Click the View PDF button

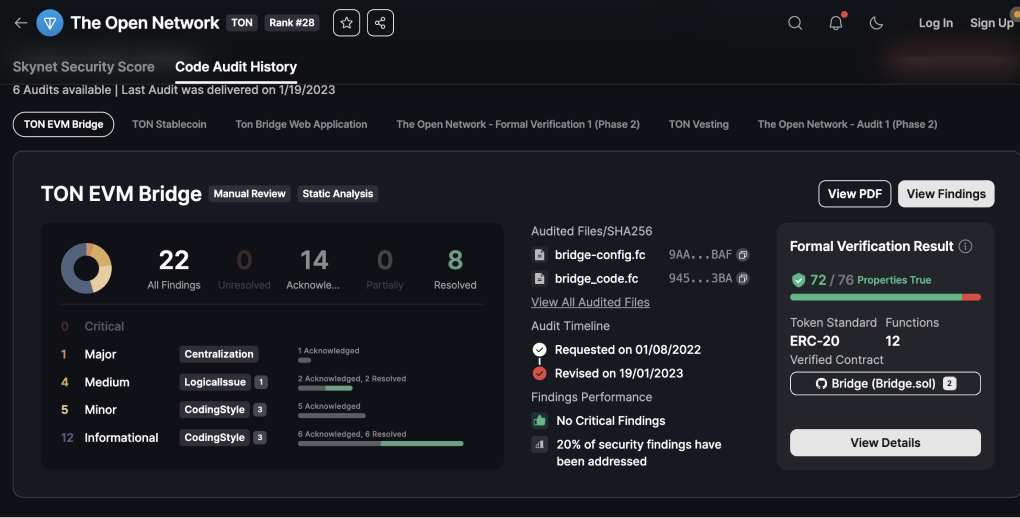coord(855,194)
